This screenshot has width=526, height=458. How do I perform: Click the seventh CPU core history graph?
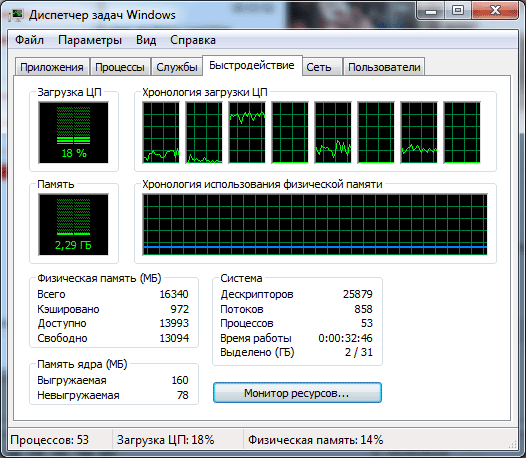coord(419,133)
